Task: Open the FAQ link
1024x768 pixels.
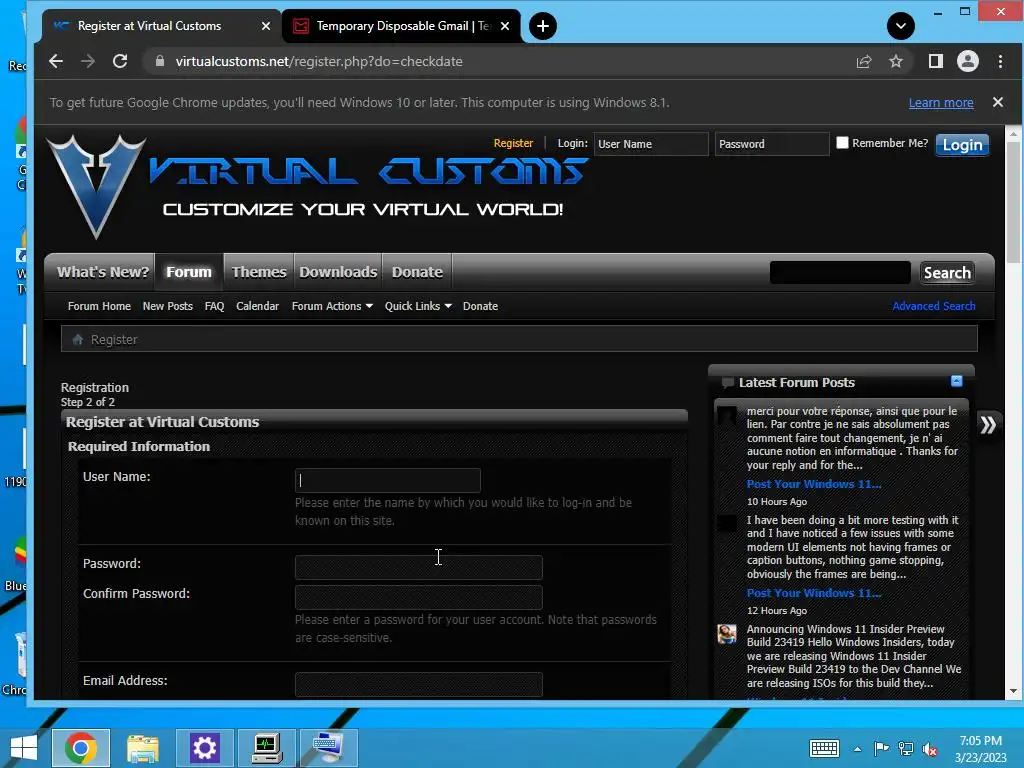Action: click(214, 306)
